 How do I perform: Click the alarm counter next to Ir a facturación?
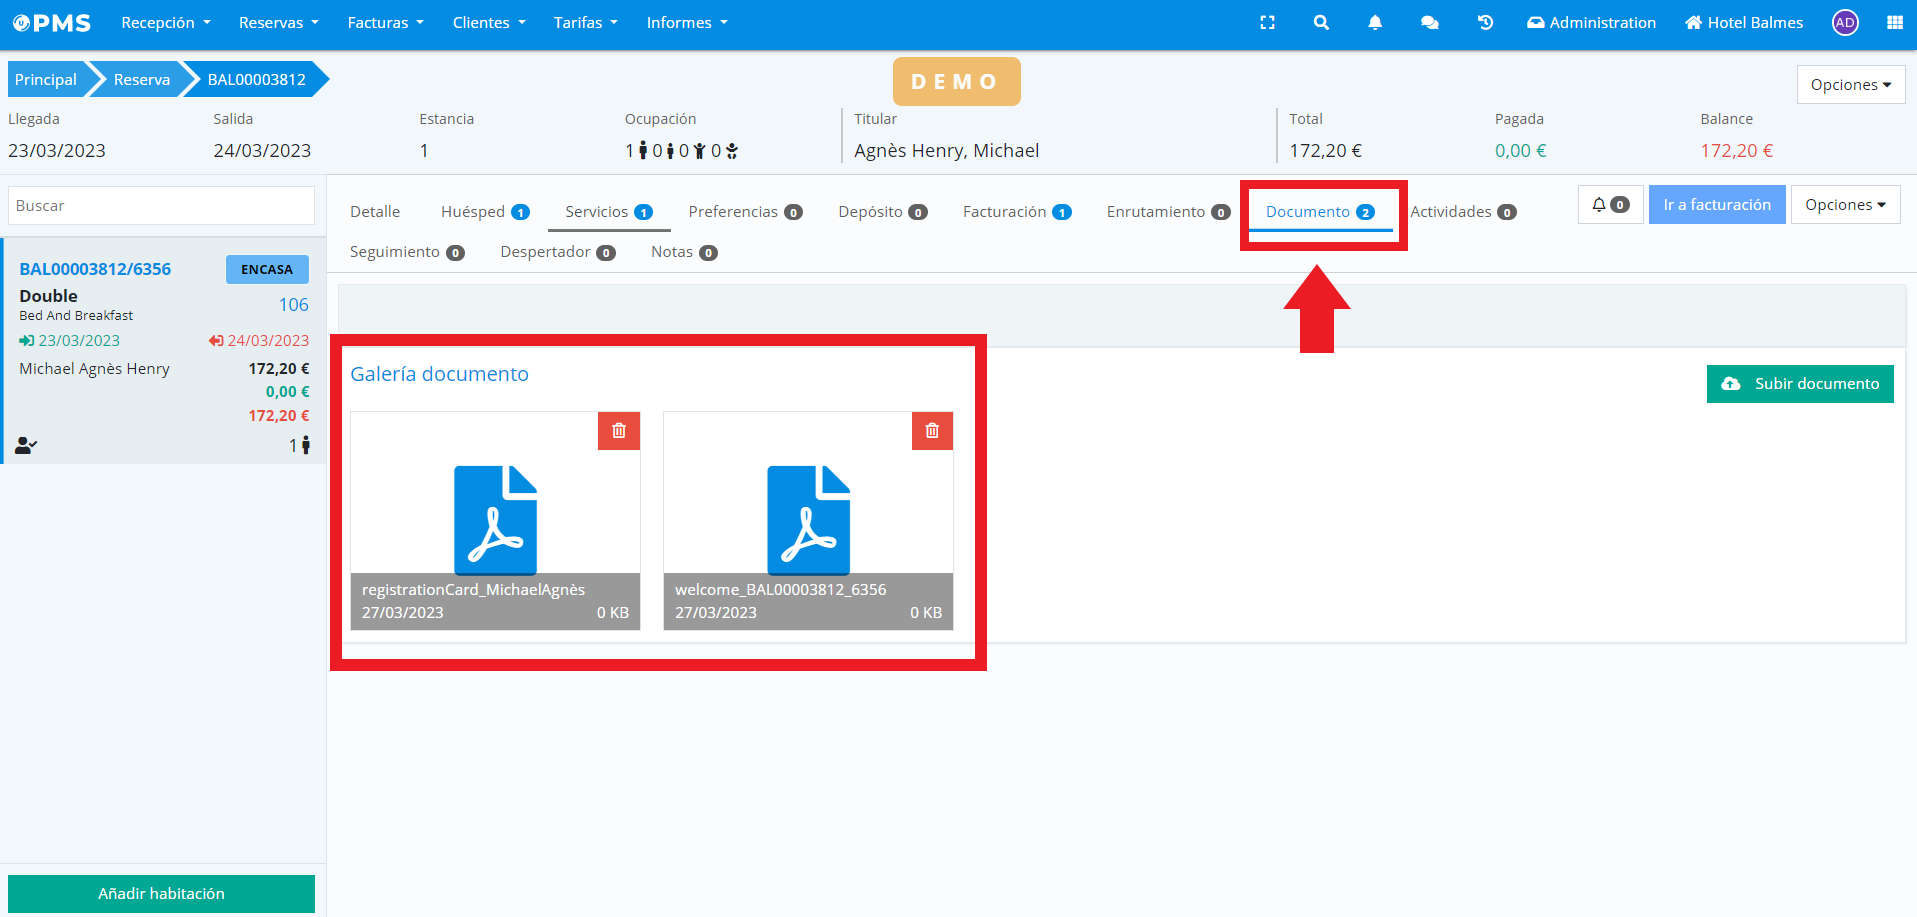coord(1610,204)
